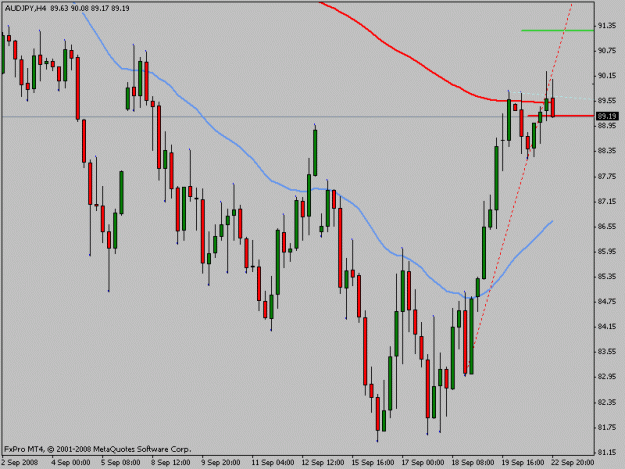Image resolution: width=625 pixels, height=469 pixels.
Task: Click the 22 Sep 20:00 time label
Action: pos(573,463)
